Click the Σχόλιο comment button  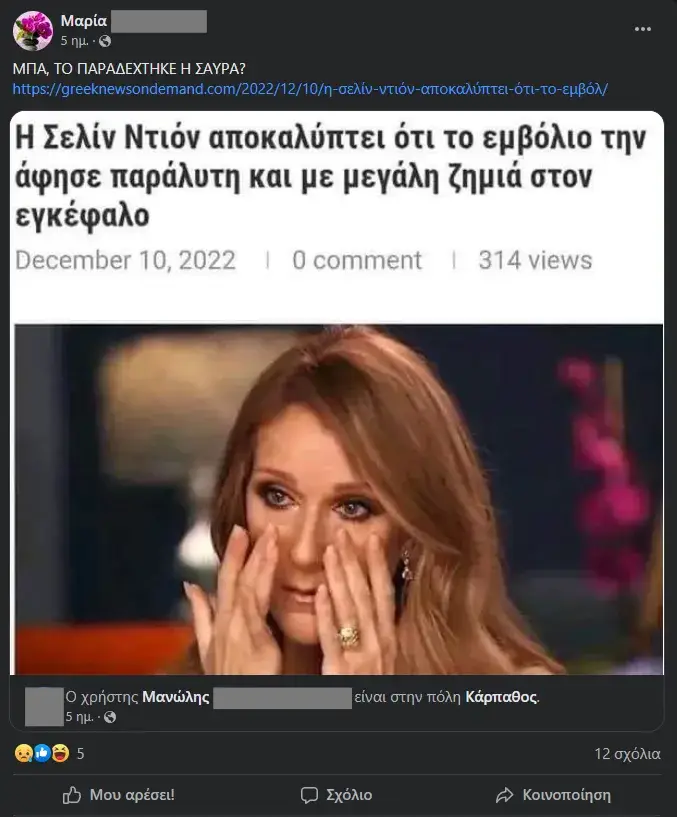point(337,795)
